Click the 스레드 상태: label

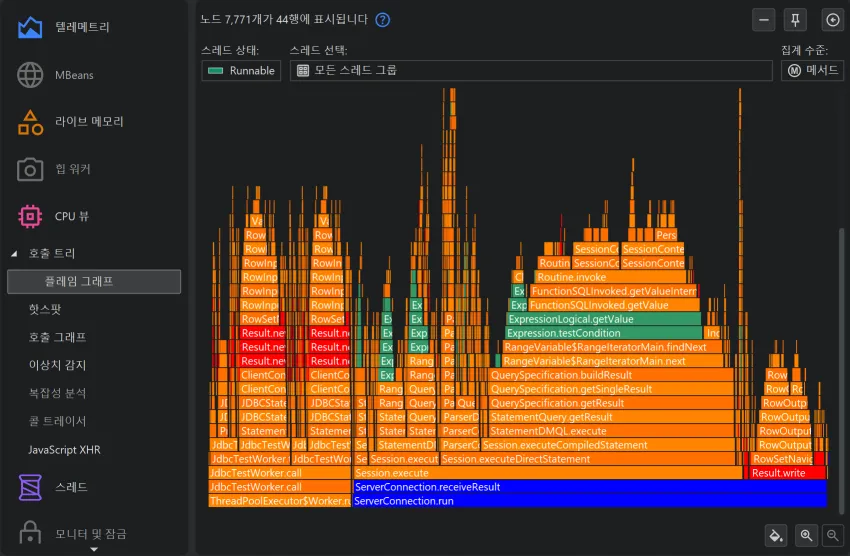[230, 50]
